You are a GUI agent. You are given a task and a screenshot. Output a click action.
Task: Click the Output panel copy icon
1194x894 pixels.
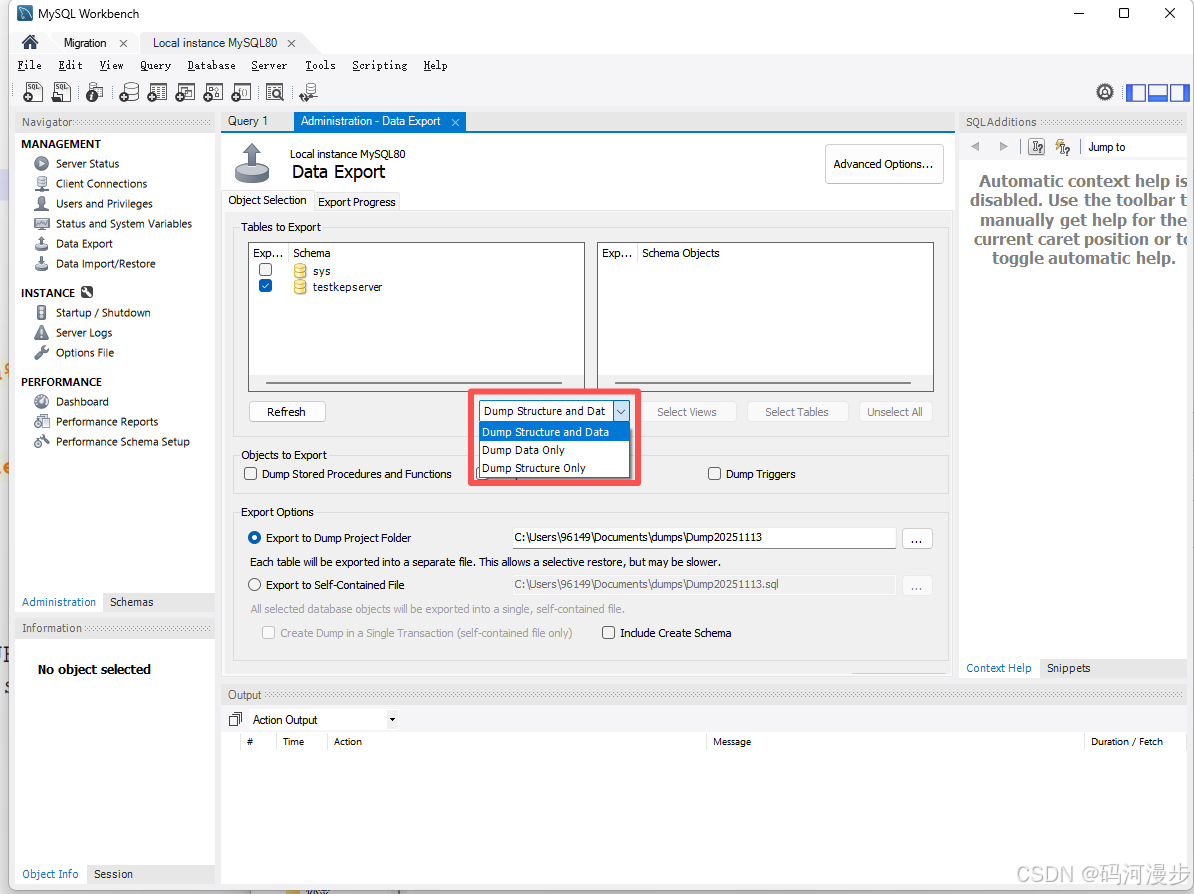235,719
